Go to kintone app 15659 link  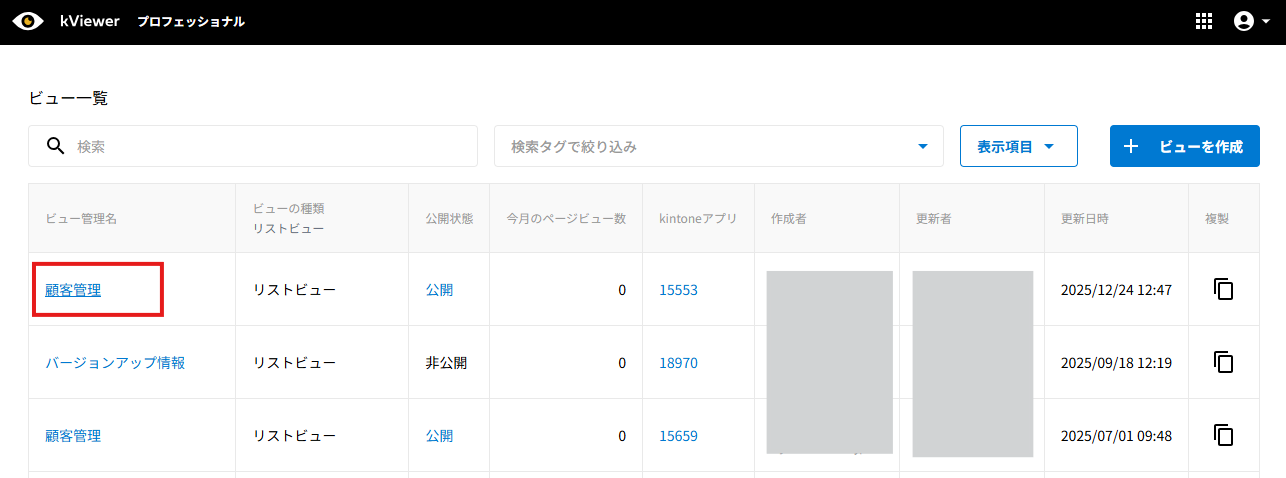tap(678, 436)
